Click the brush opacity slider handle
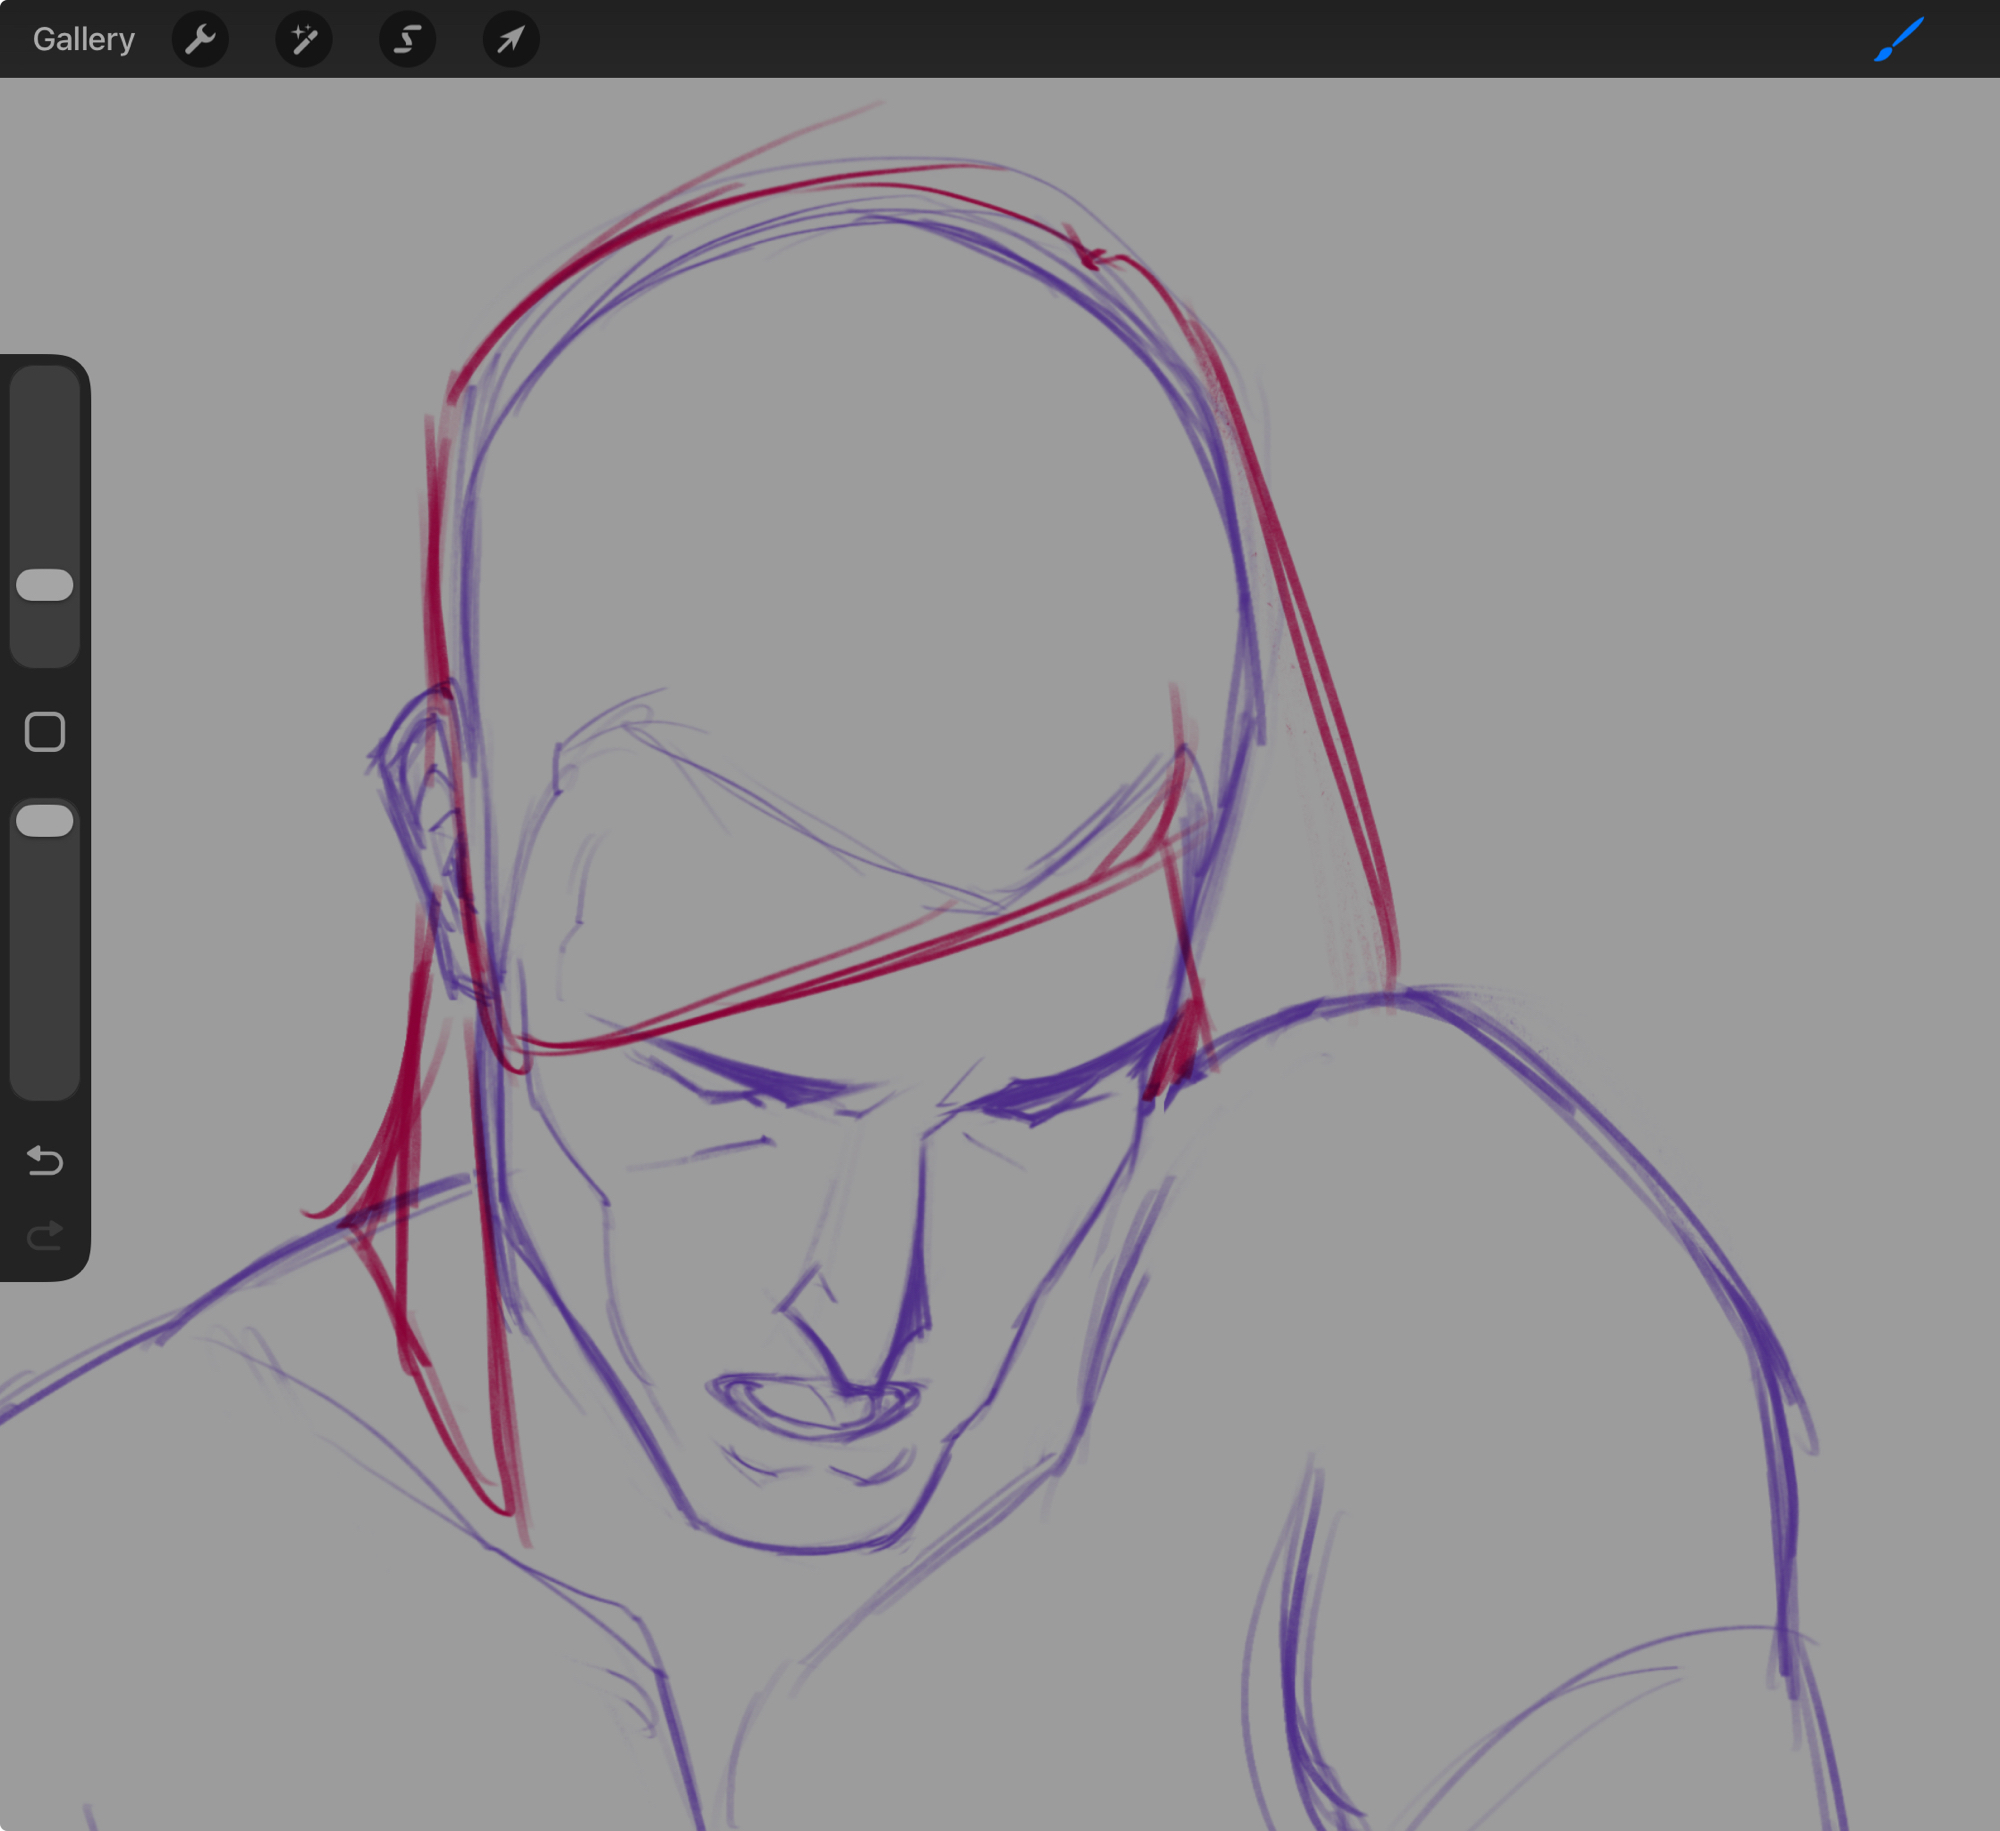2000x1831 pixels. pos(45,821)
